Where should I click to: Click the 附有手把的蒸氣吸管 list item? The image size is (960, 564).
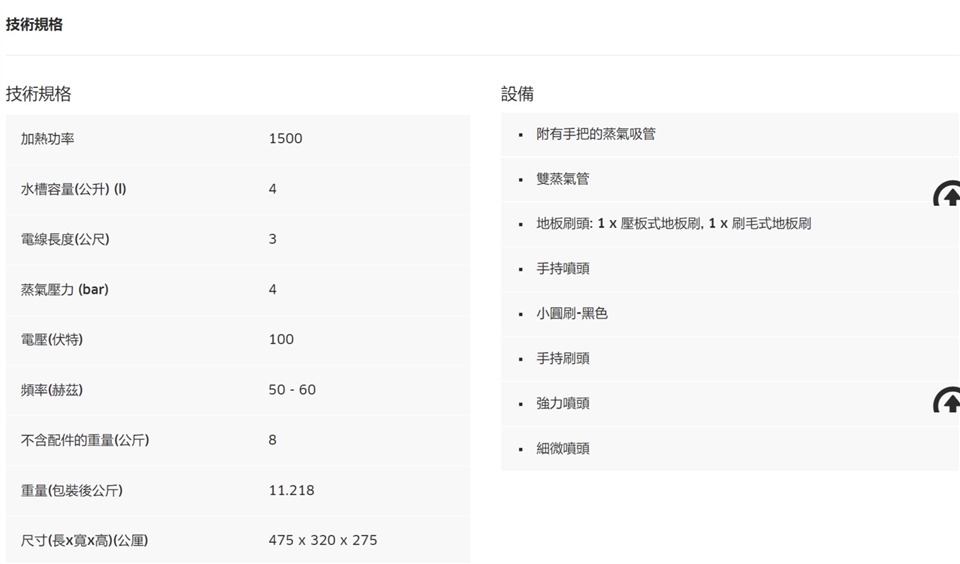pyautogui.click(x=596, y=134)
